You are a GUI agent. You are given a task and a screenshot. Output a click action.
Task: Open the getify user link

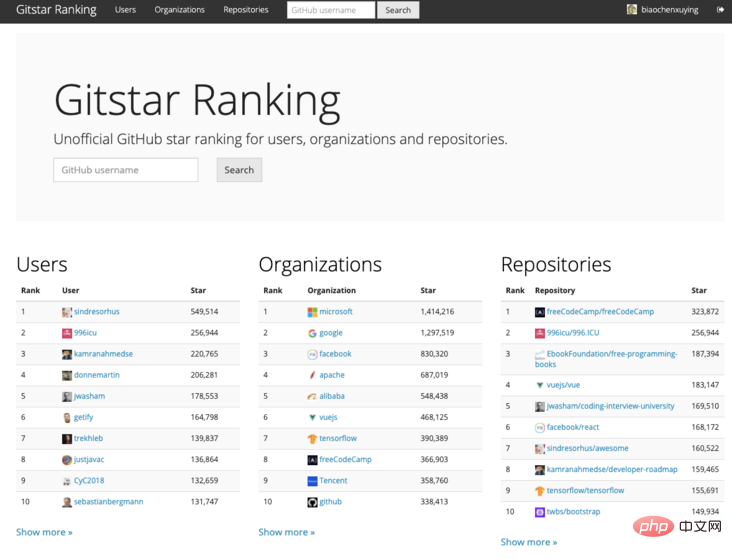click(84, 417)
